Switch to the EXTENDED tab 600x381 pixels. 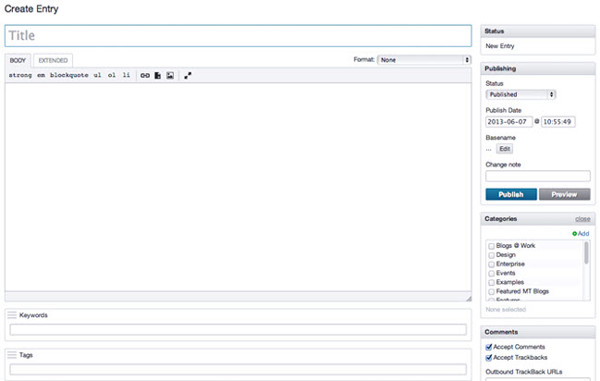[x=53, y=60]
